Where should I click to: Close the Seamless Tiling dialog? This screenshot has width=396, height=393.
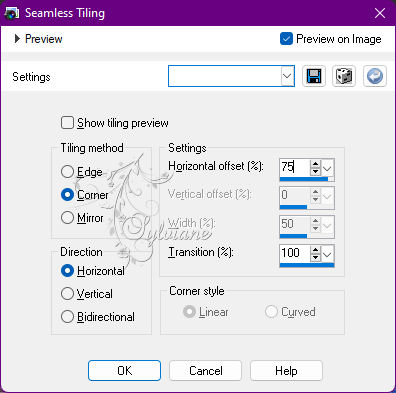pos(380,13)
